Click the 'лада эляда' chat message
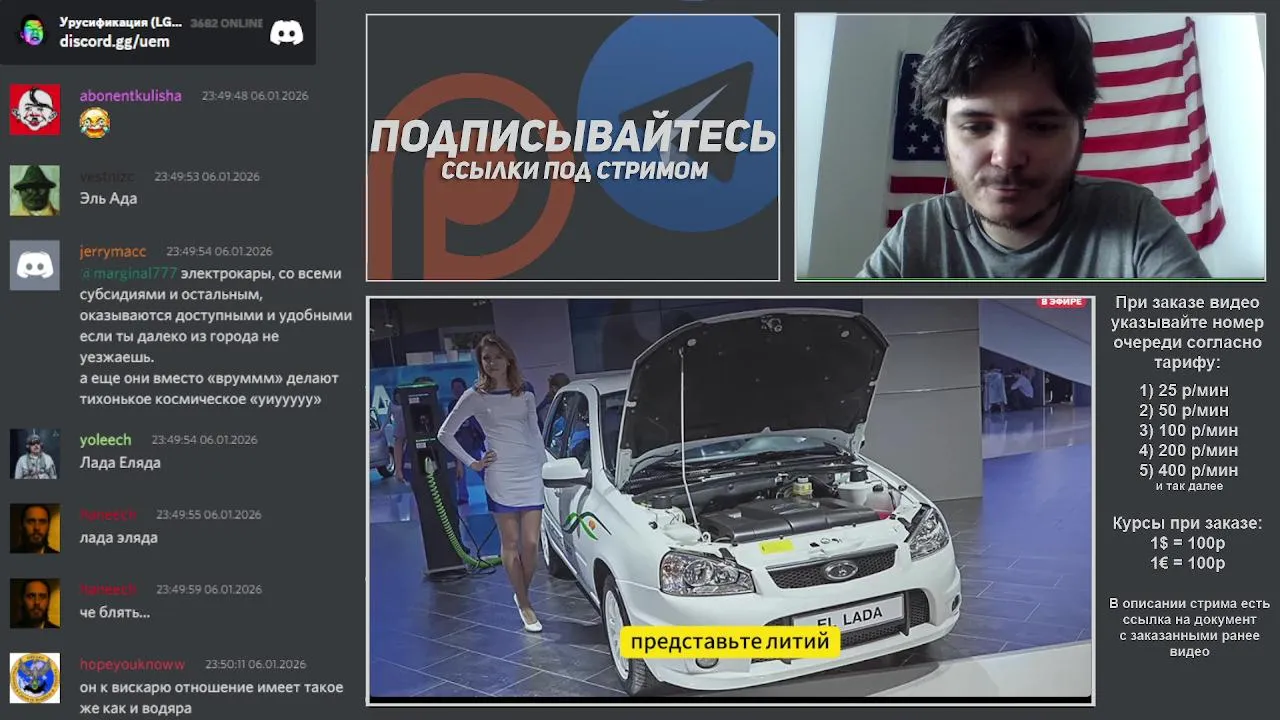 (118, 537)
